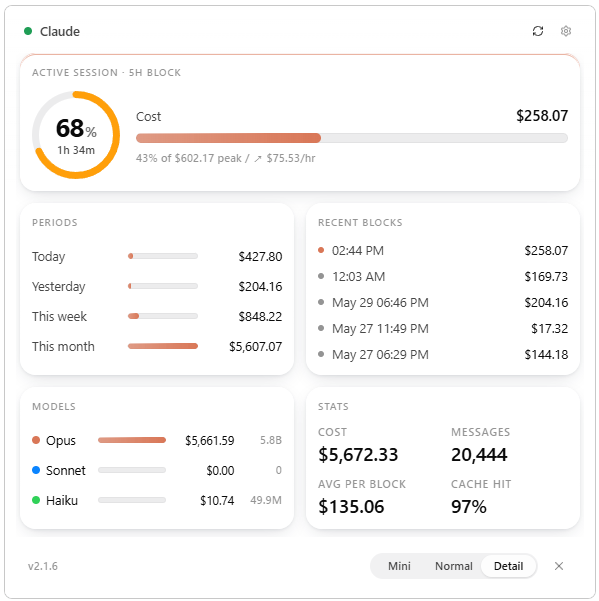Viewport: 599px width, 601px height.
Task: Select the 12:03 AM recent block
Action: coord(443,276)
